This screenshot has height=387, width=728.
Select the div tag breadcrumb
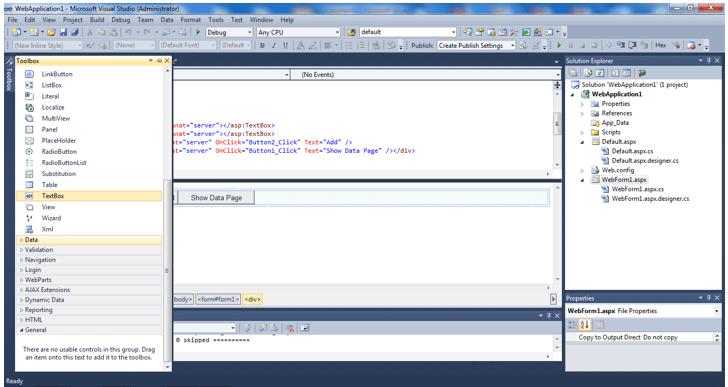click(253, 300)
